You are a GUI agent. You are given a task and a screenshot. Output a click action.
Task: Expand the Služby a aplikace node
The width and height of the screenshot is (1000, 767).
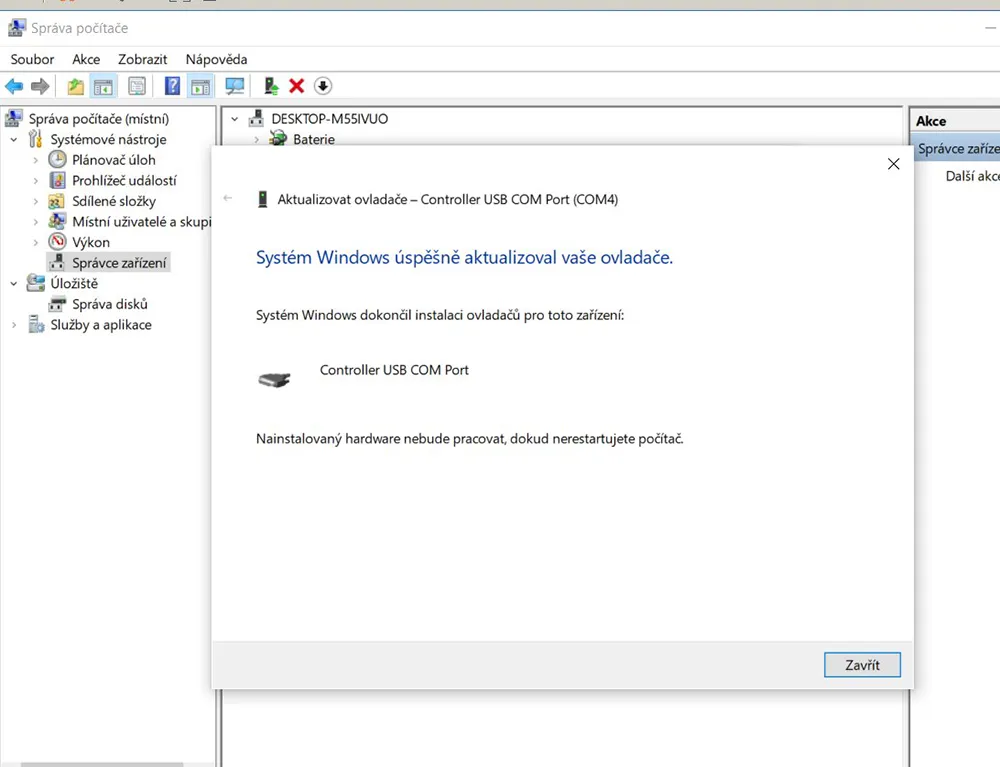click(x=13, y=325)
